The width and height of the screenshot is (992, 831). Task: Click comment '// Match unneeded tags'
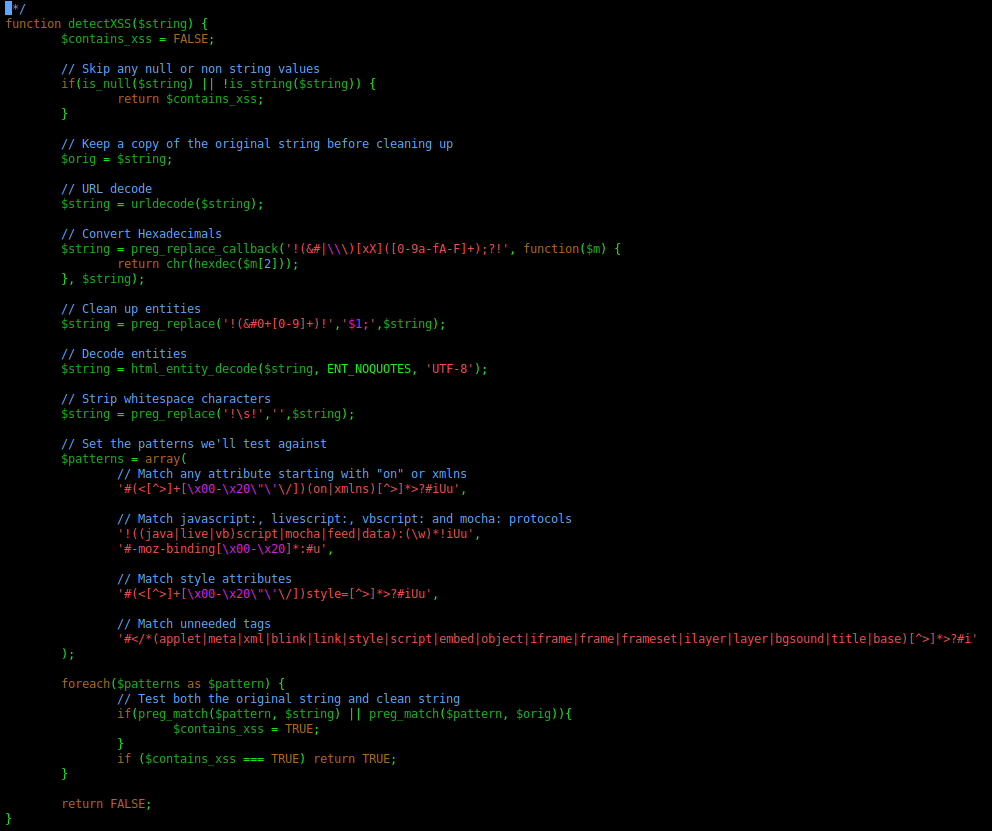pos(194,624)
